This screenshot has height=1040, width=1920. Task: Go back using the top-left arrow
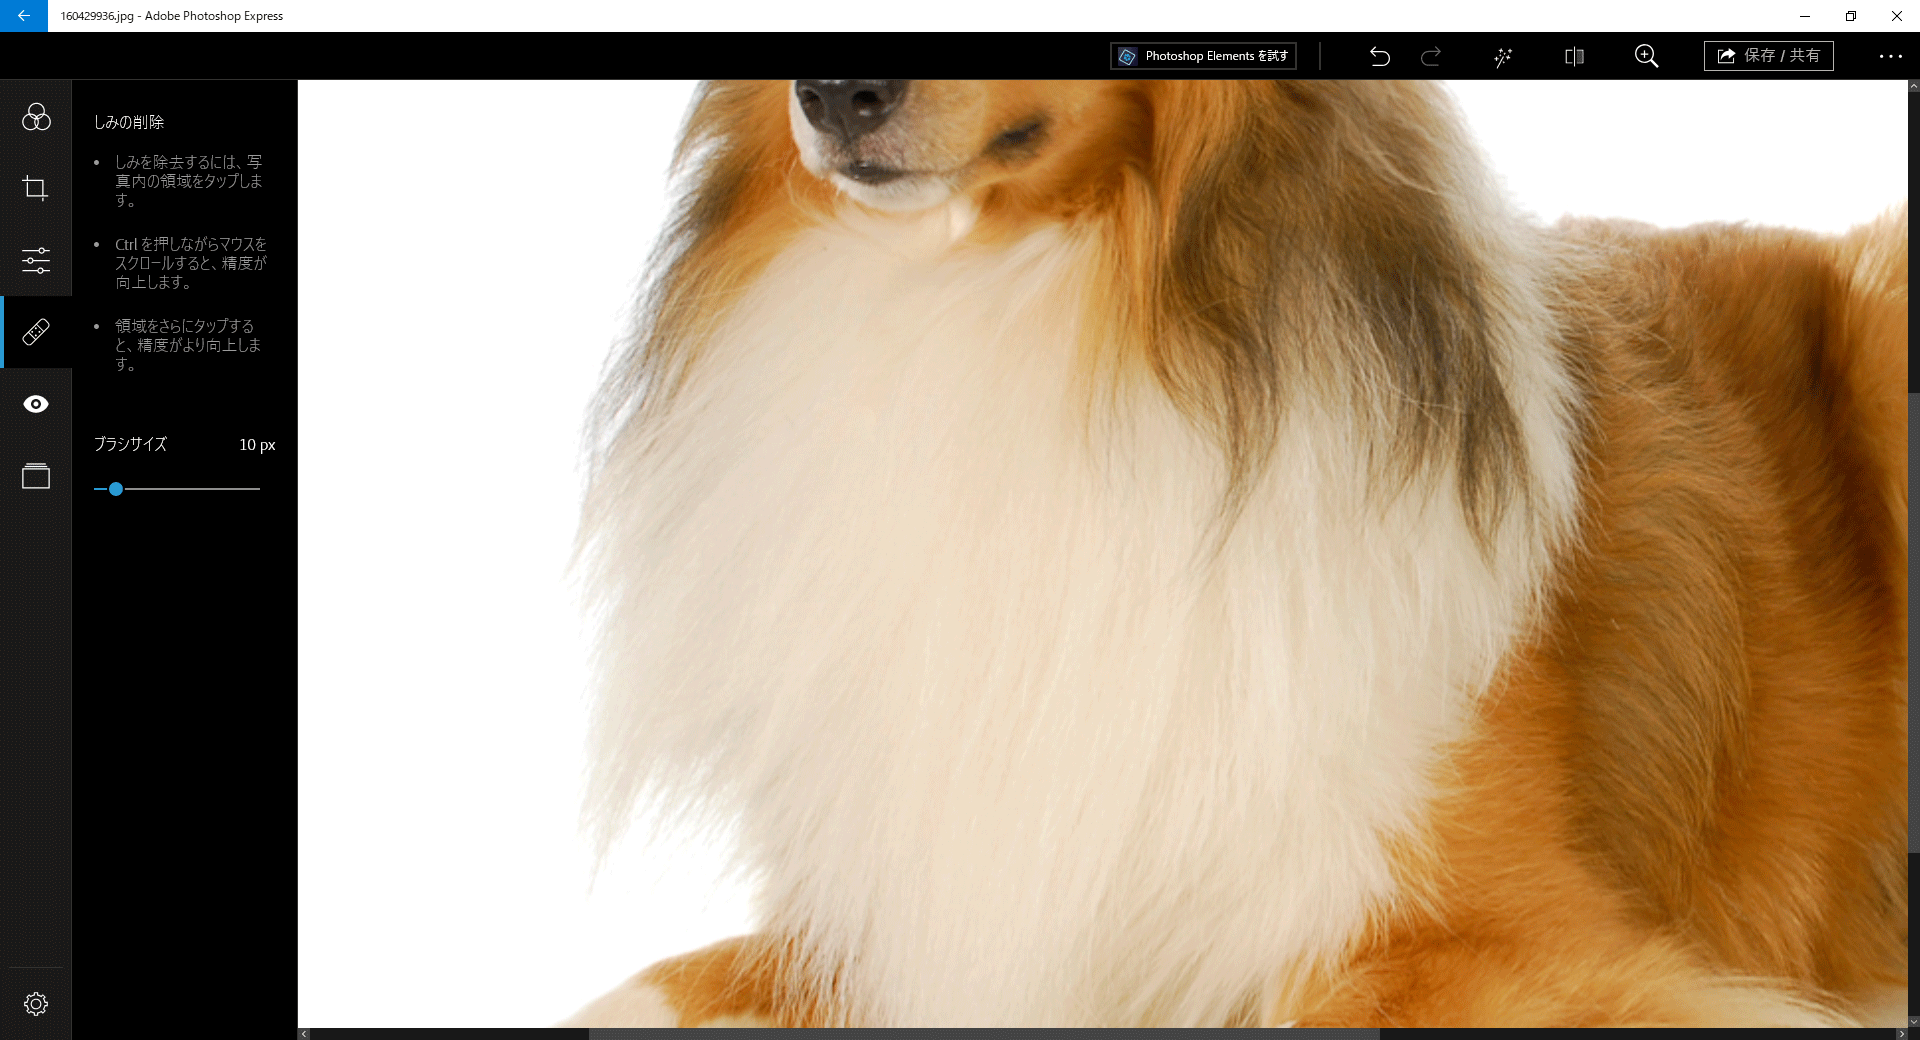pyautogui.click(x=23, y=16)
